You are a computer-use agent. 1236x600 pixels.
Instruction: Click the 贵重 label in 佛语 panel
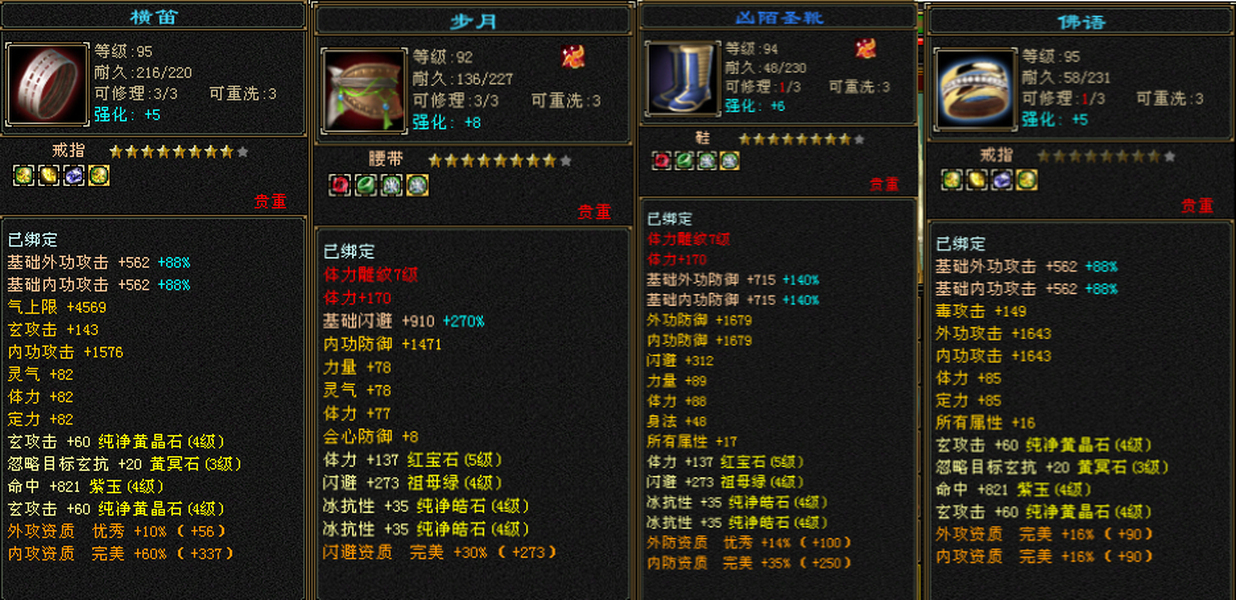coord(1197,205)
